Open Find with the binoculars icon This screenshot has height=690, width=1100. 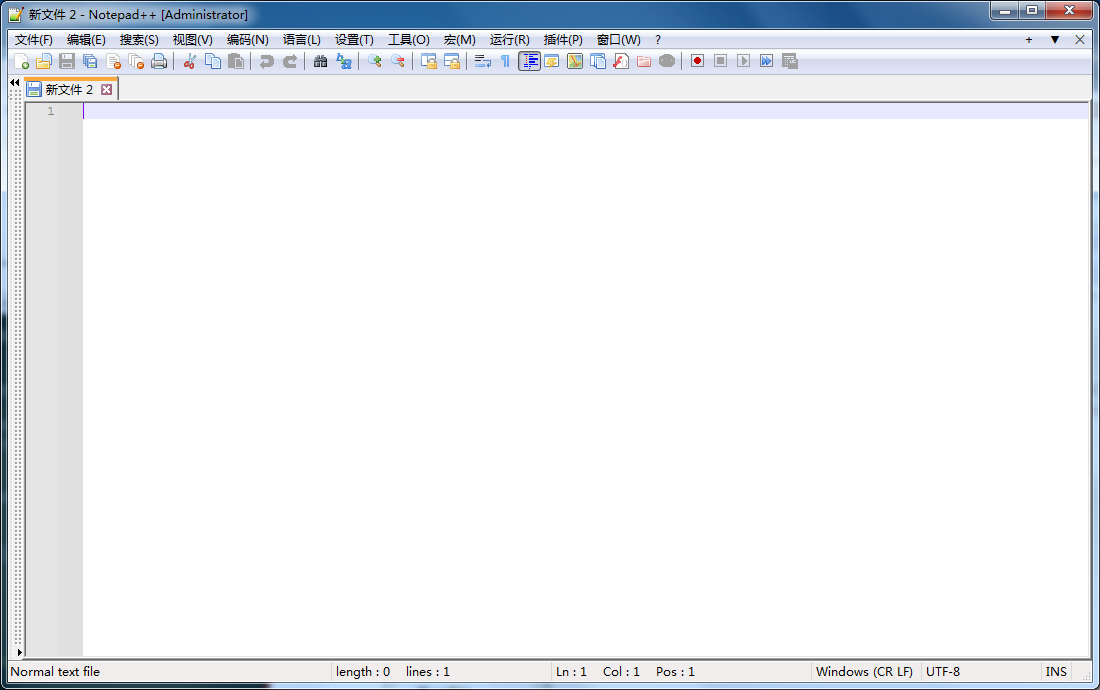(x=320, y=61)
